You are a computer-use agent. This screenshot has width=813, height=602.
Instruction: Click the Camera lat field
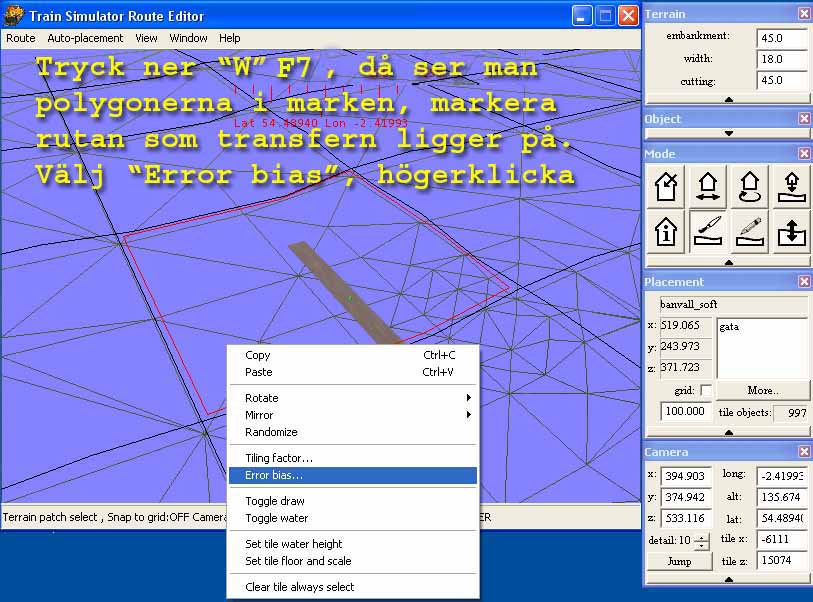click(782, 518)
